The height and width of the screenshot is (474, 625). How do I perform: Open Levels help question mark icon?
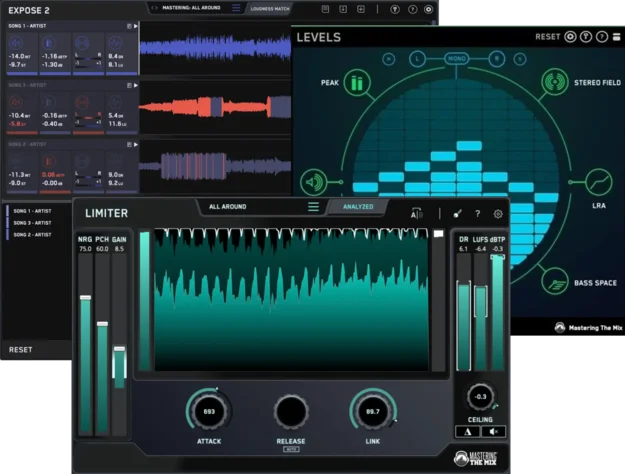(x=602, y=37)
